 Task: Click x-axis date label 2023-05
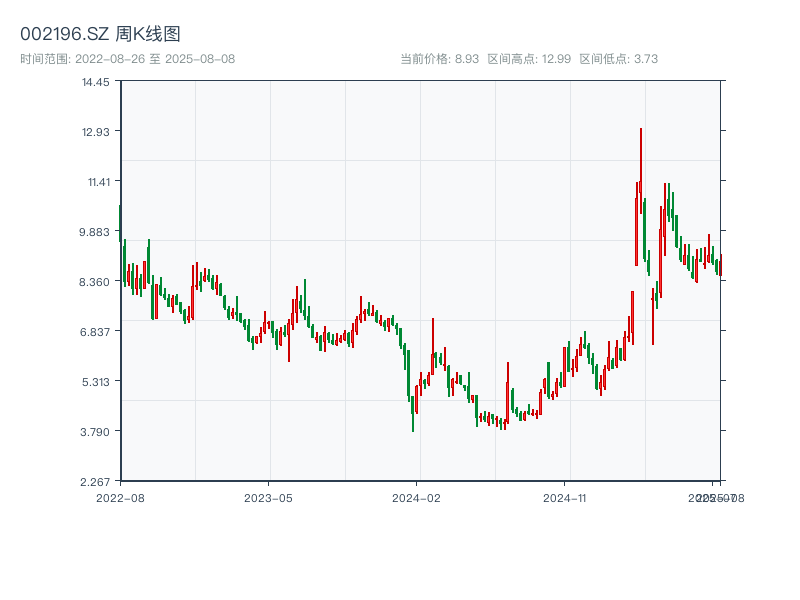(268, 498)
